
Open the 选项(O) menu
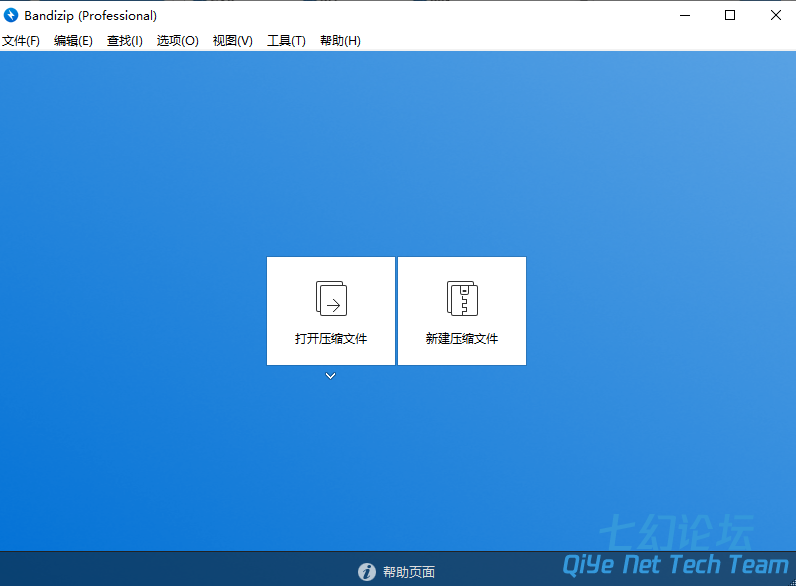click(178, 41)
